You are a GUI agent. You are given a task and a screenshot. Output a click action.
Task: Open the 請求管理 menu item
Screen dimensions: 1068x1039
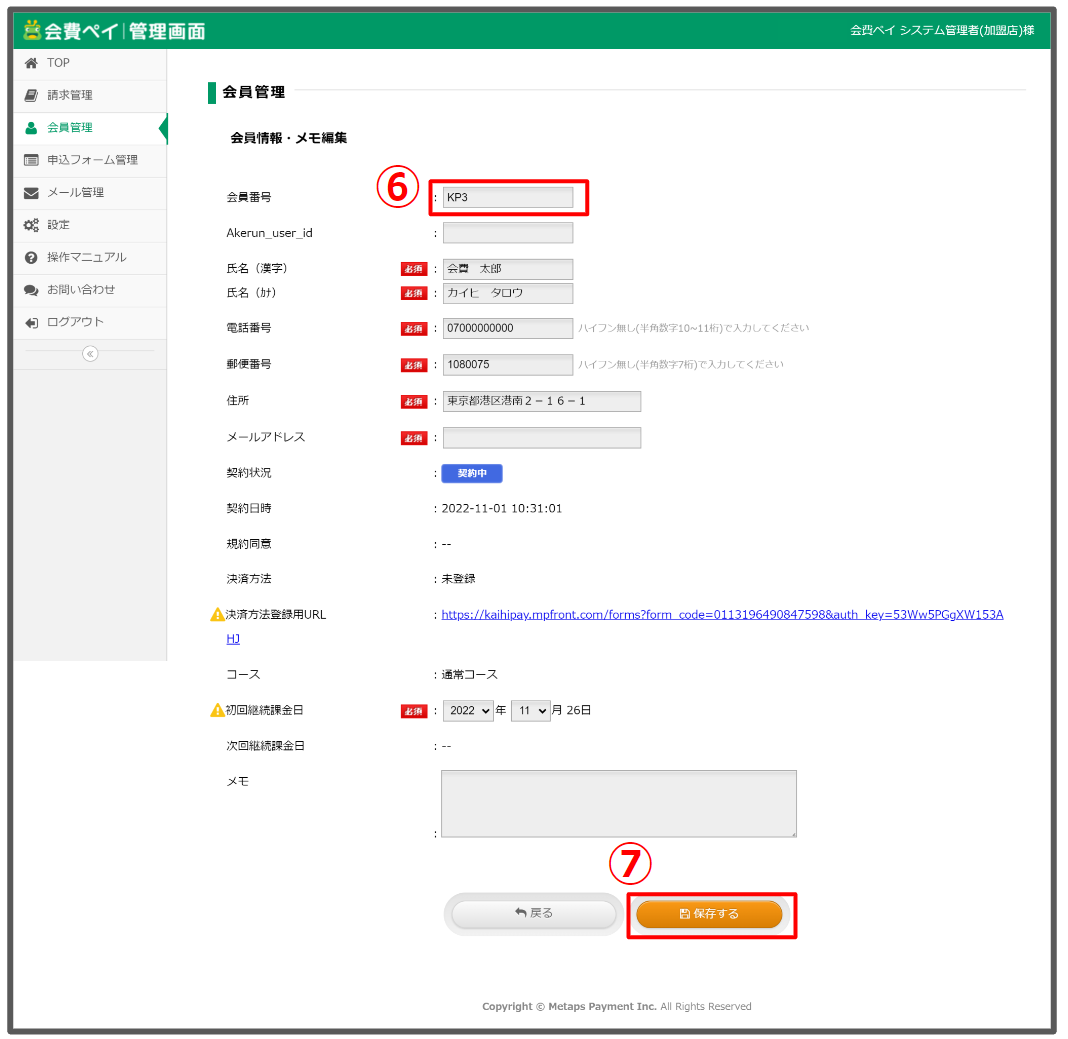70,95
